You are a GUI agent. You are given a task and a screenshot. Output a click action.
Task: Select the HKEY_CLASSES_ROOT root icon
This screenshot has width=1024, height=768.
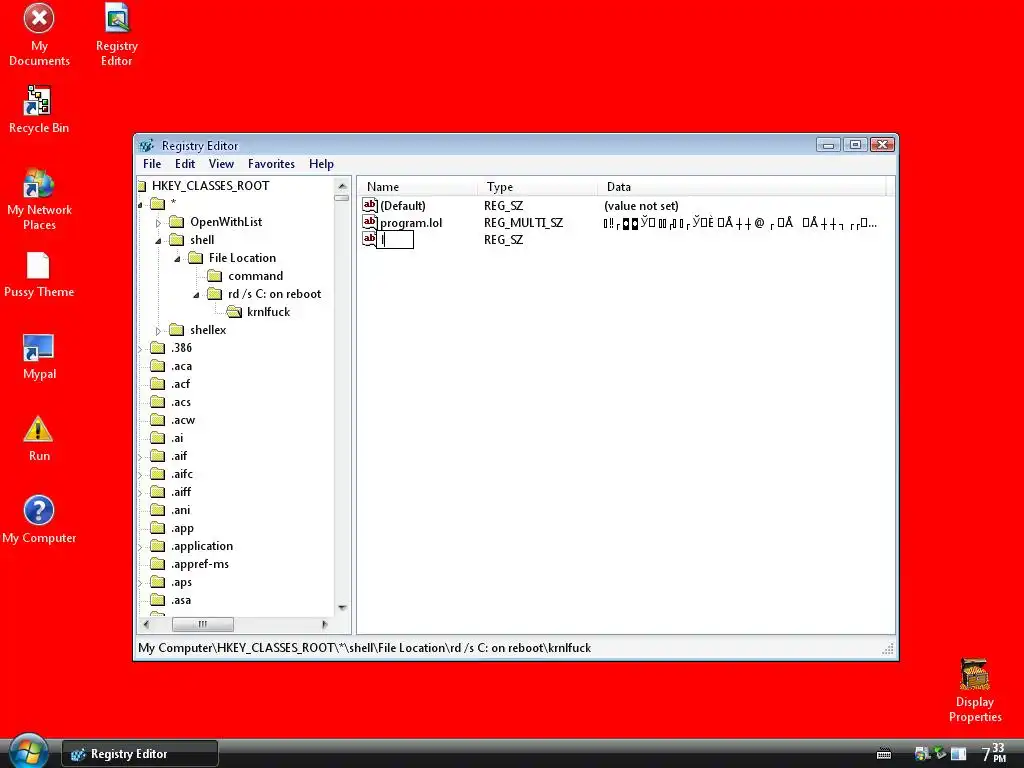pyautogui.click(x=142, y=186)
